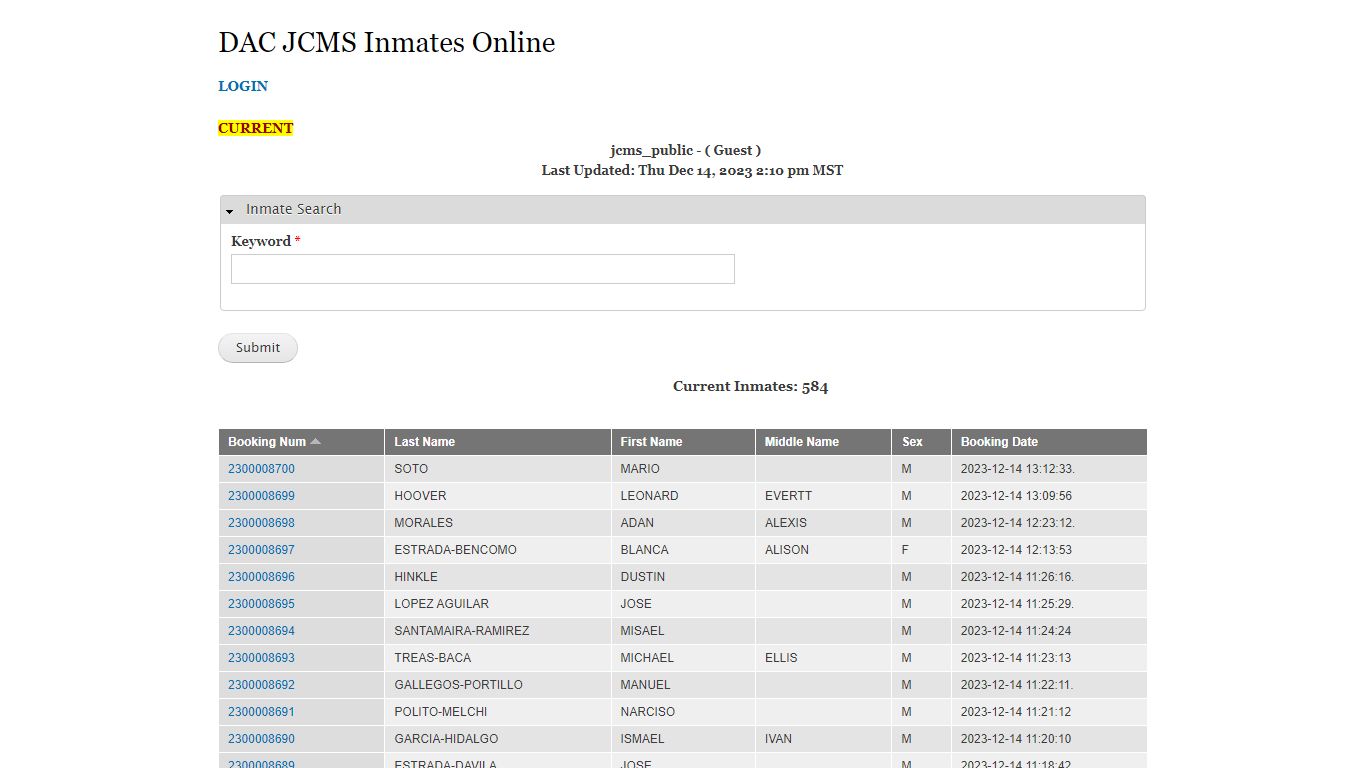Select last name HOOVER cell
This screenshot has height=768, width=1366.
point(498,496)
